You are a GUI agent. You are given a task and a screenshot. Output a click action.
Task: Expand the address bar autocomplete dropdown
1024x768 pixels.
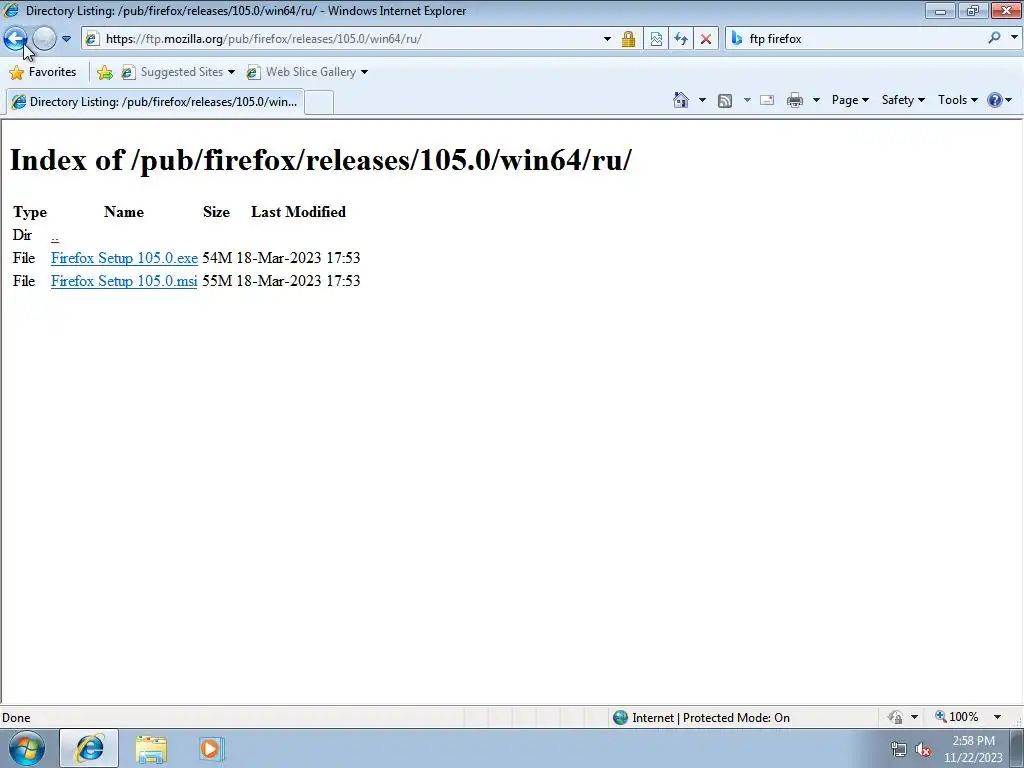tap(607, 39)
